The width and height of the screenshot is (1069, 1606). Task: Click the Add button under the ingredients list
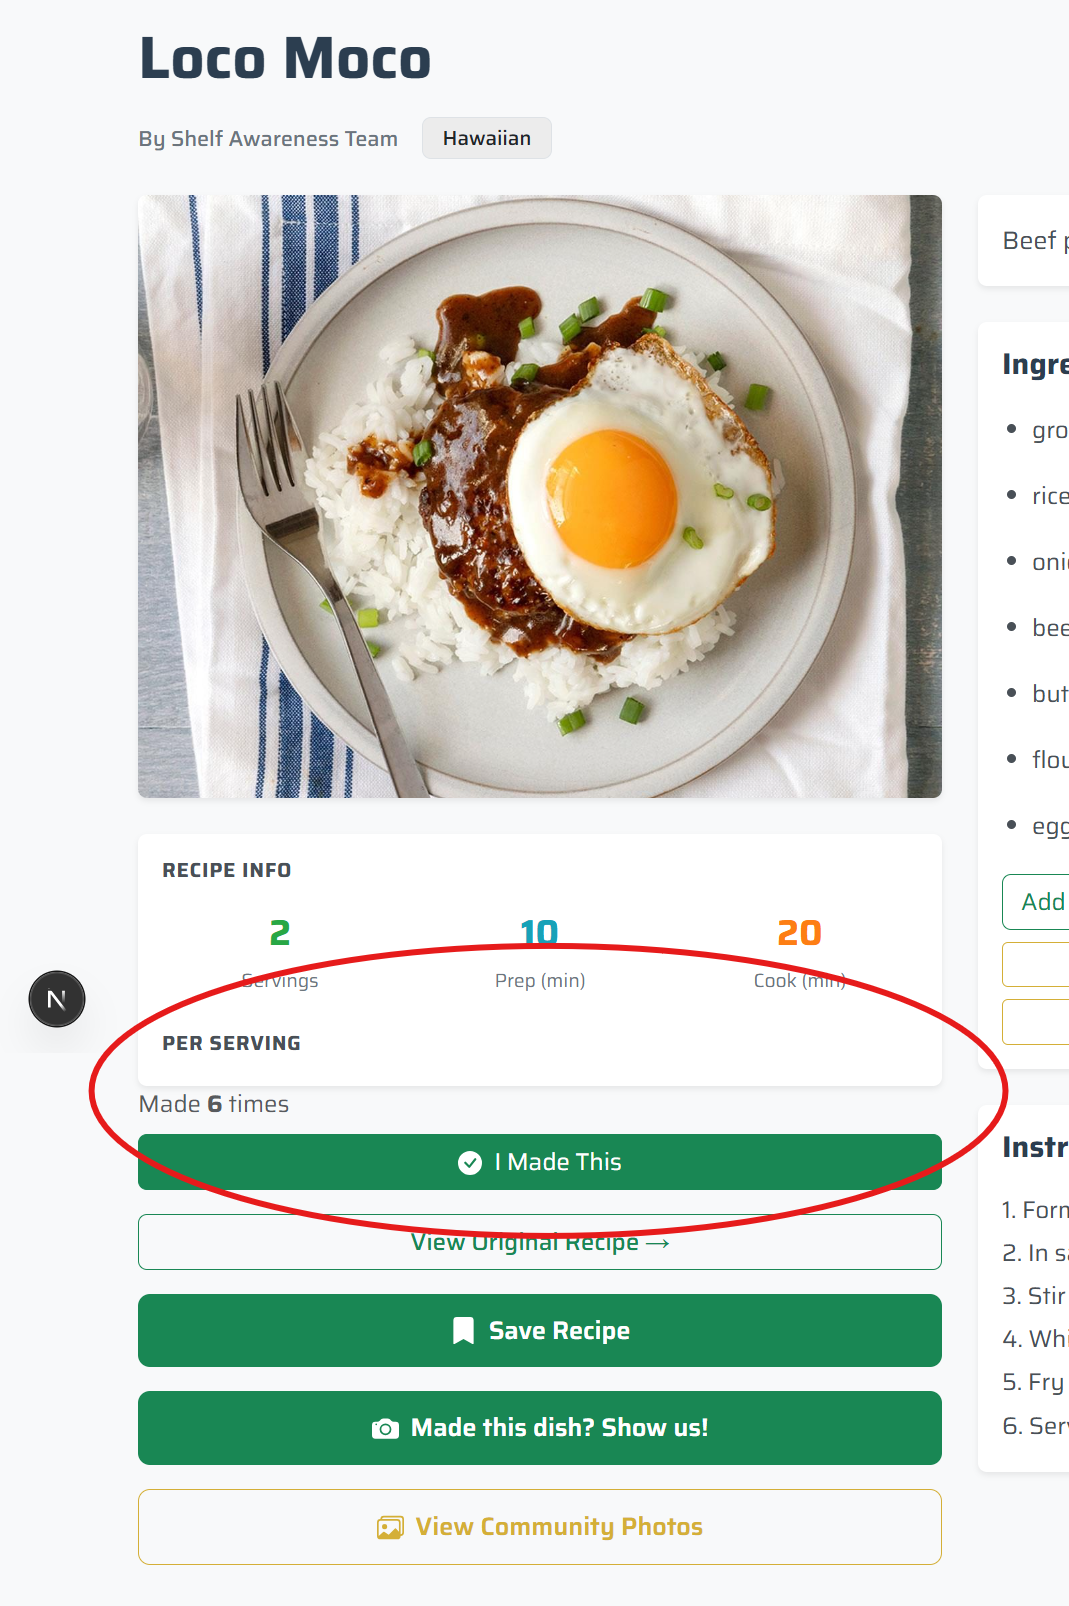(x=1042, y=901)
